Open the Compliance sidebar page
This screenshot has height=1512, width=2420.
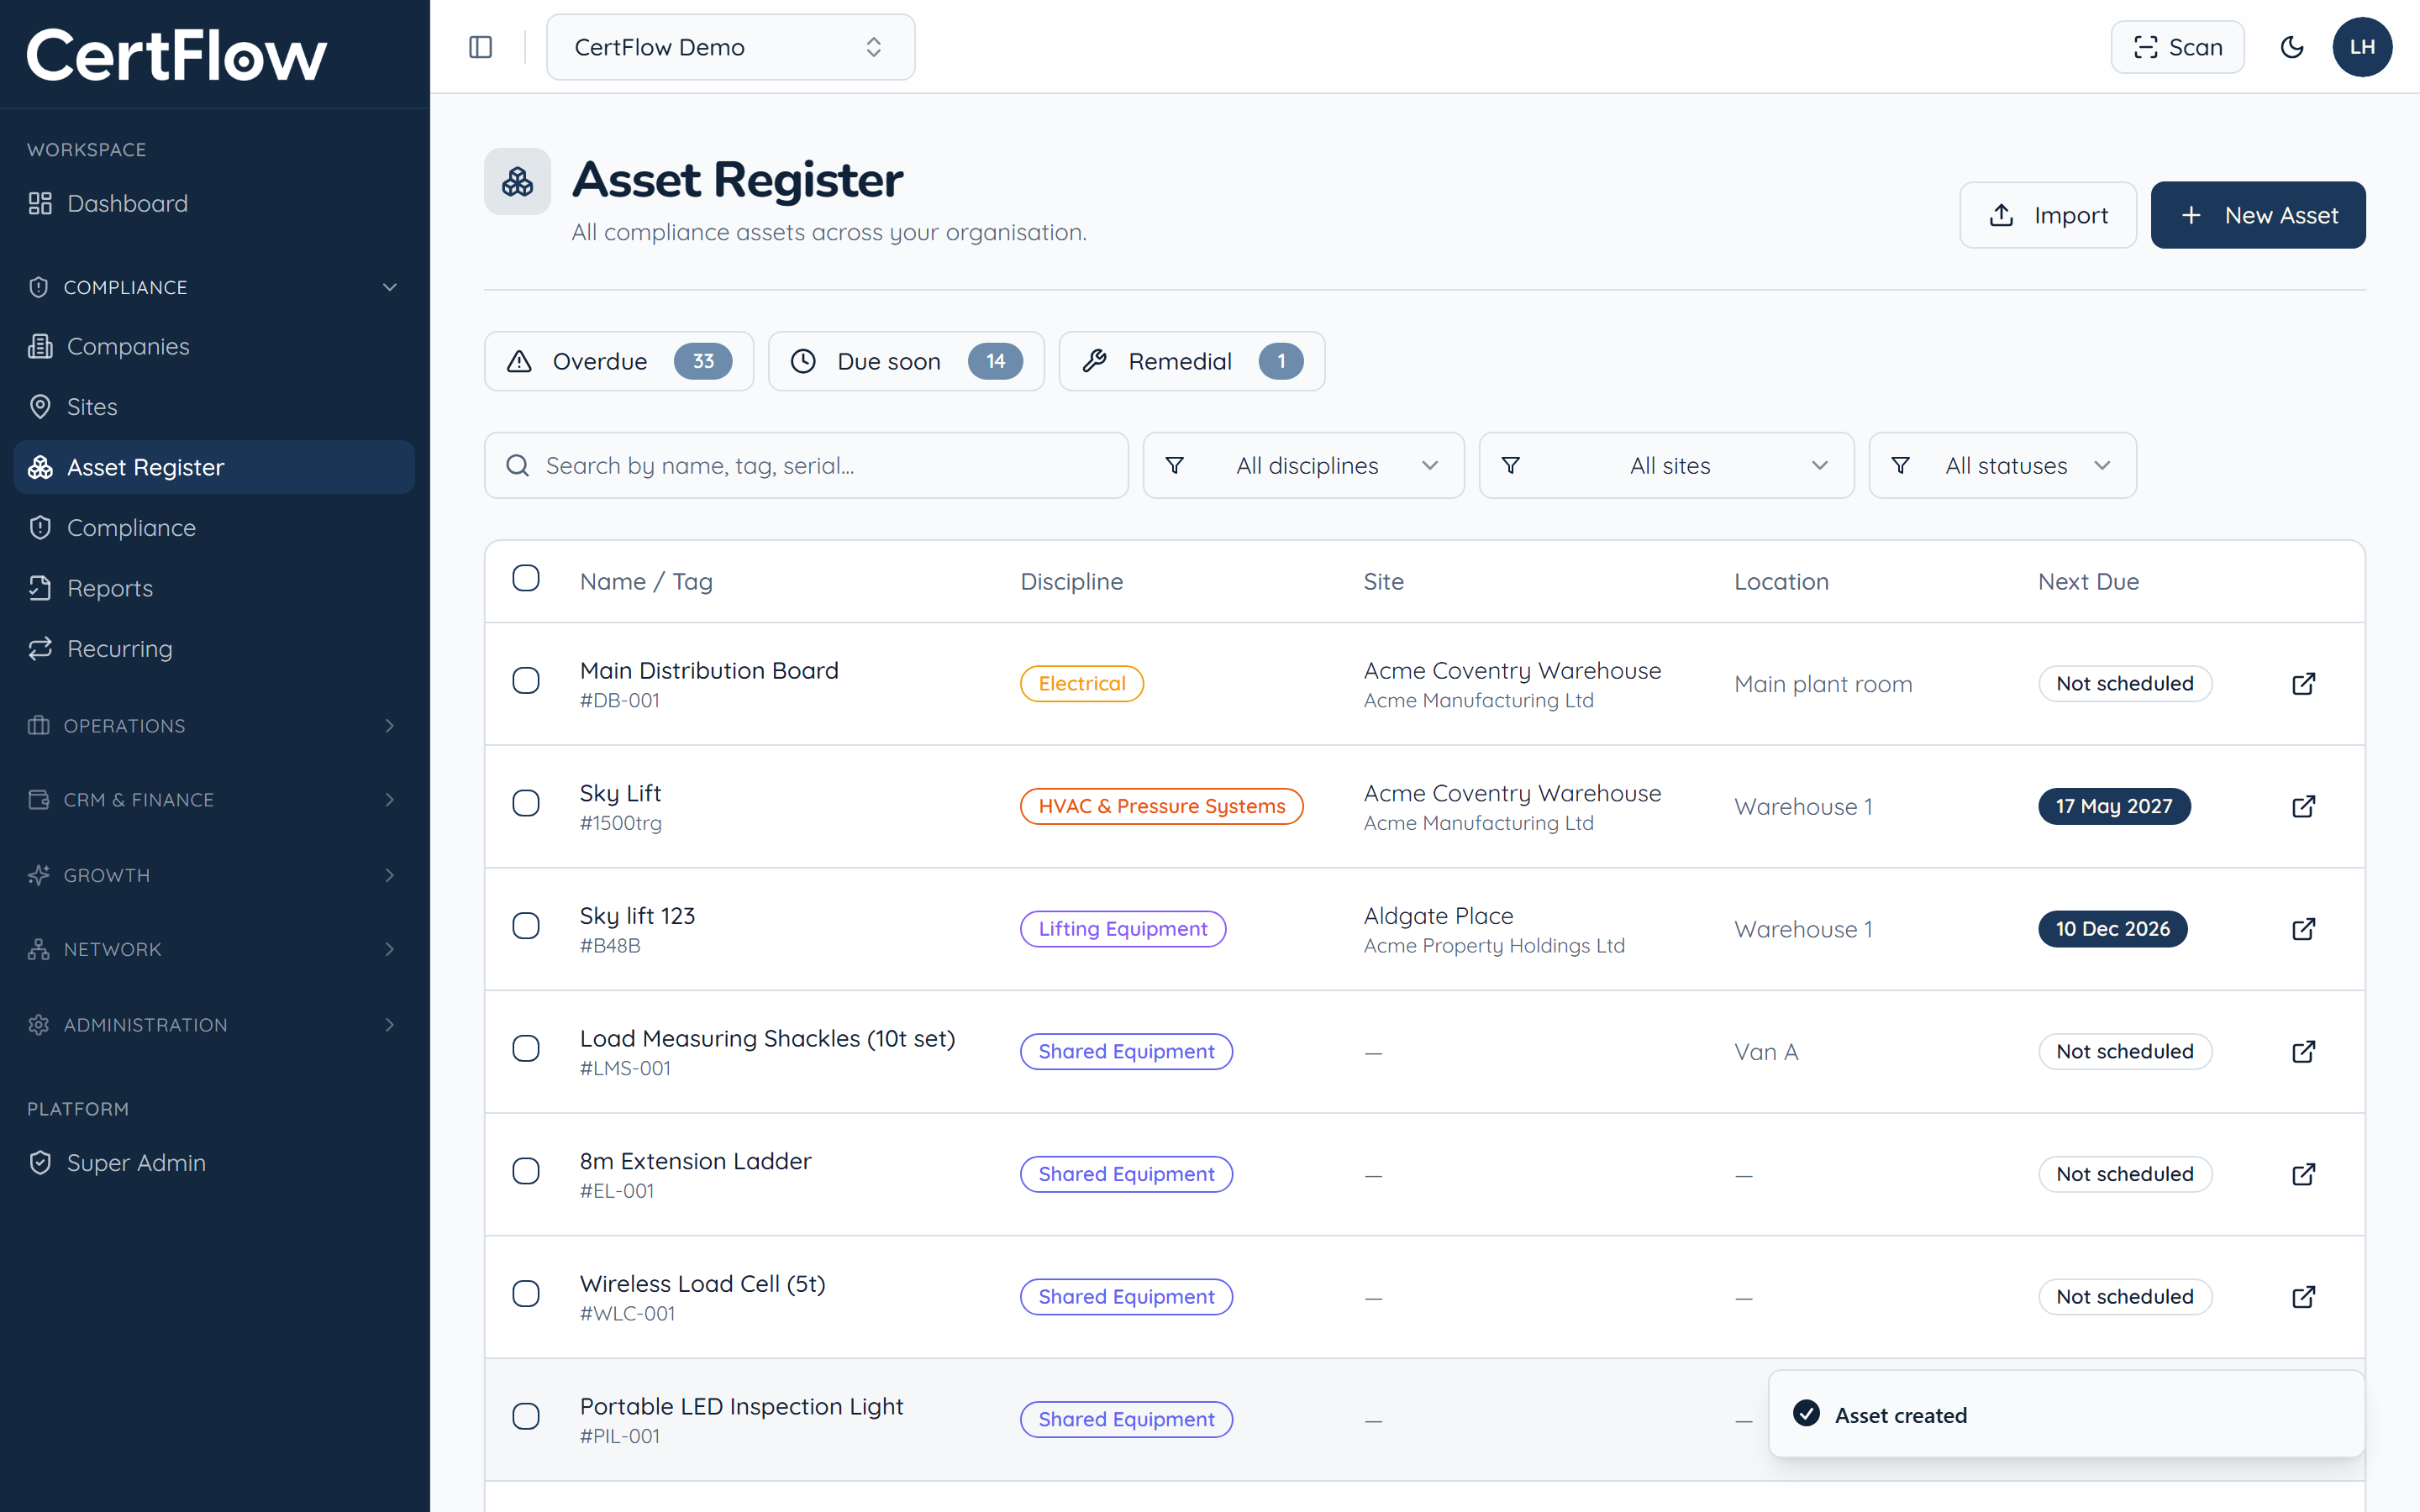(214, 528)
